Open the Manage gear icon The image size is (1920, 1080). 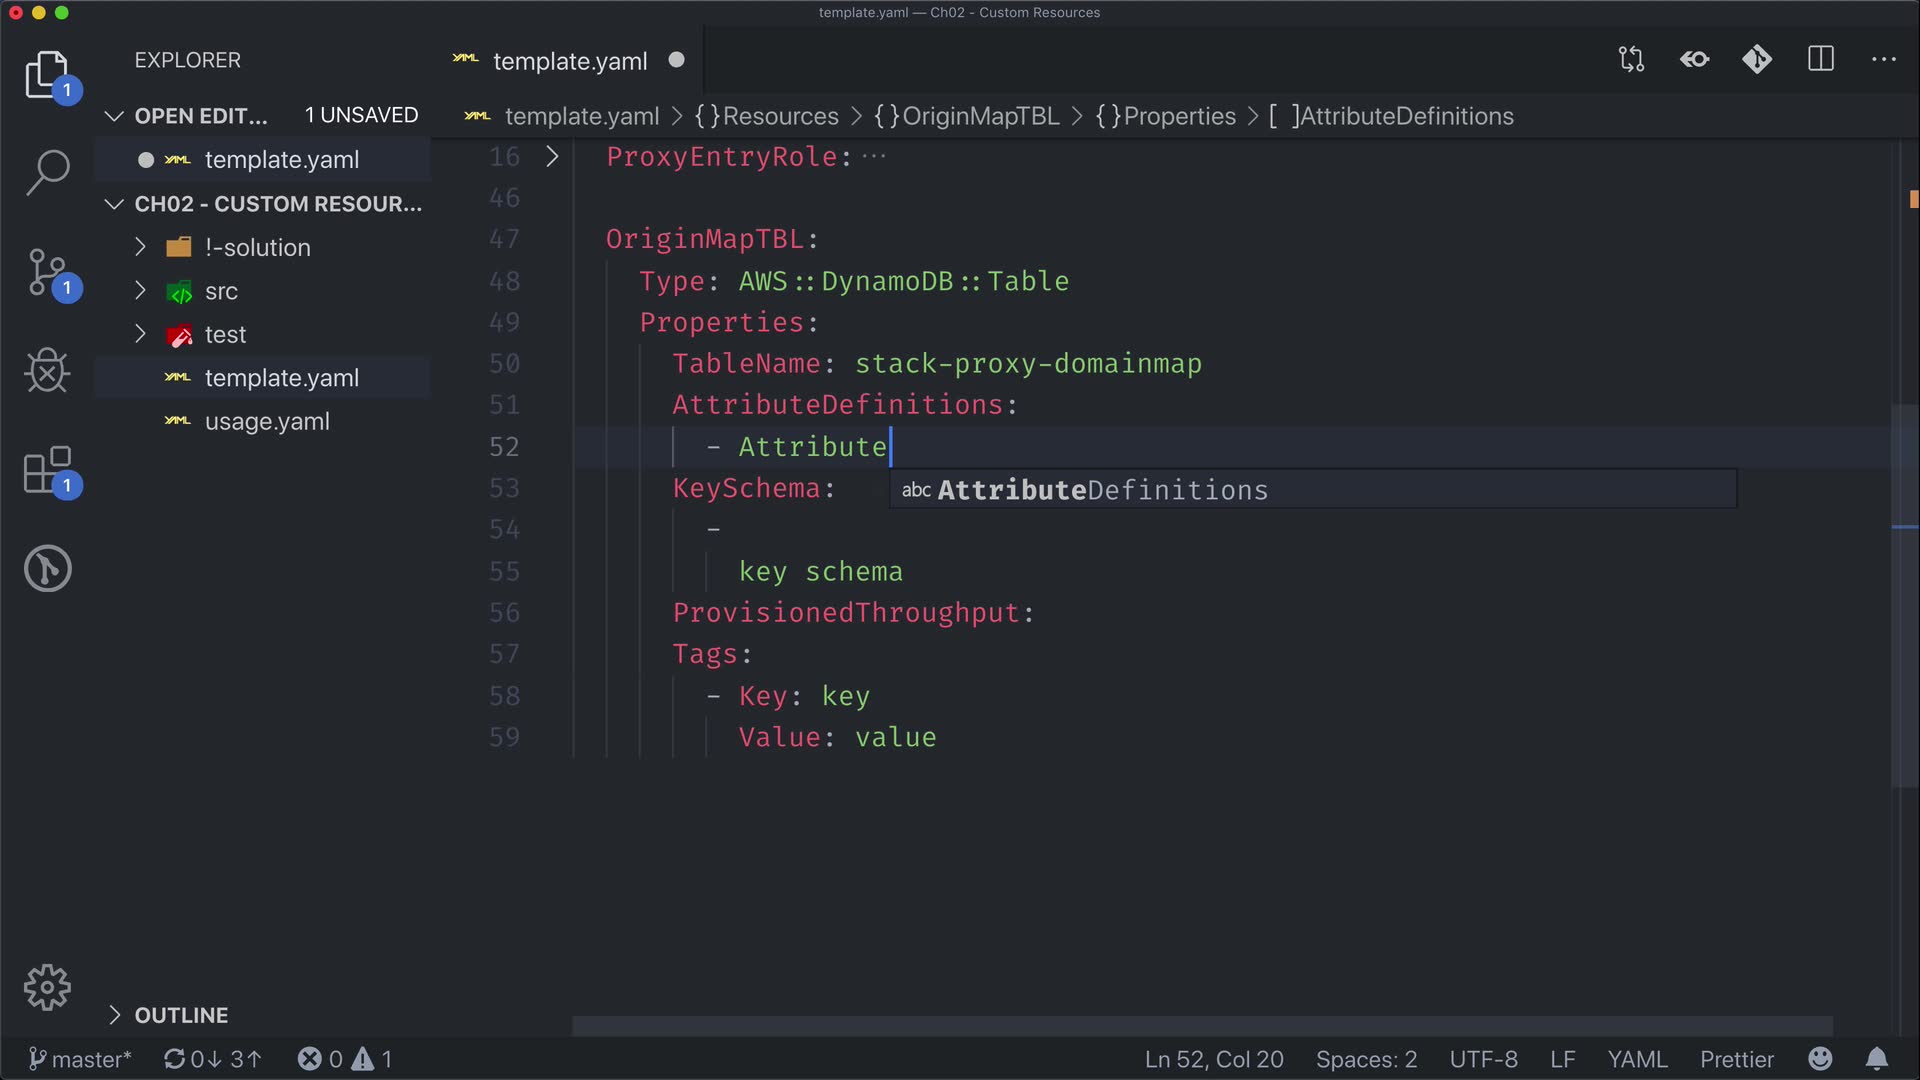pyautogui.click(x=47, y=988)
